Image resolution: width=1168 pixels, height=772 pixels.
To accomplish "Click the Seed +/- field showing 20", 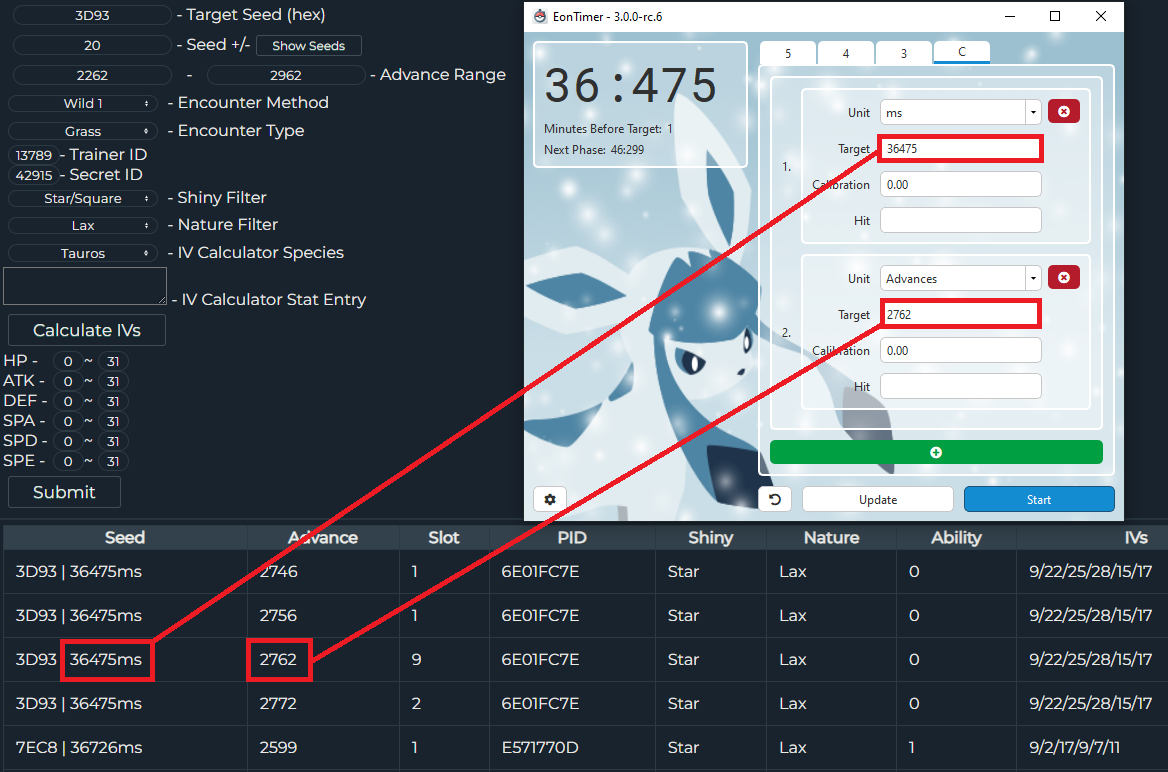I will click(92, 45).
